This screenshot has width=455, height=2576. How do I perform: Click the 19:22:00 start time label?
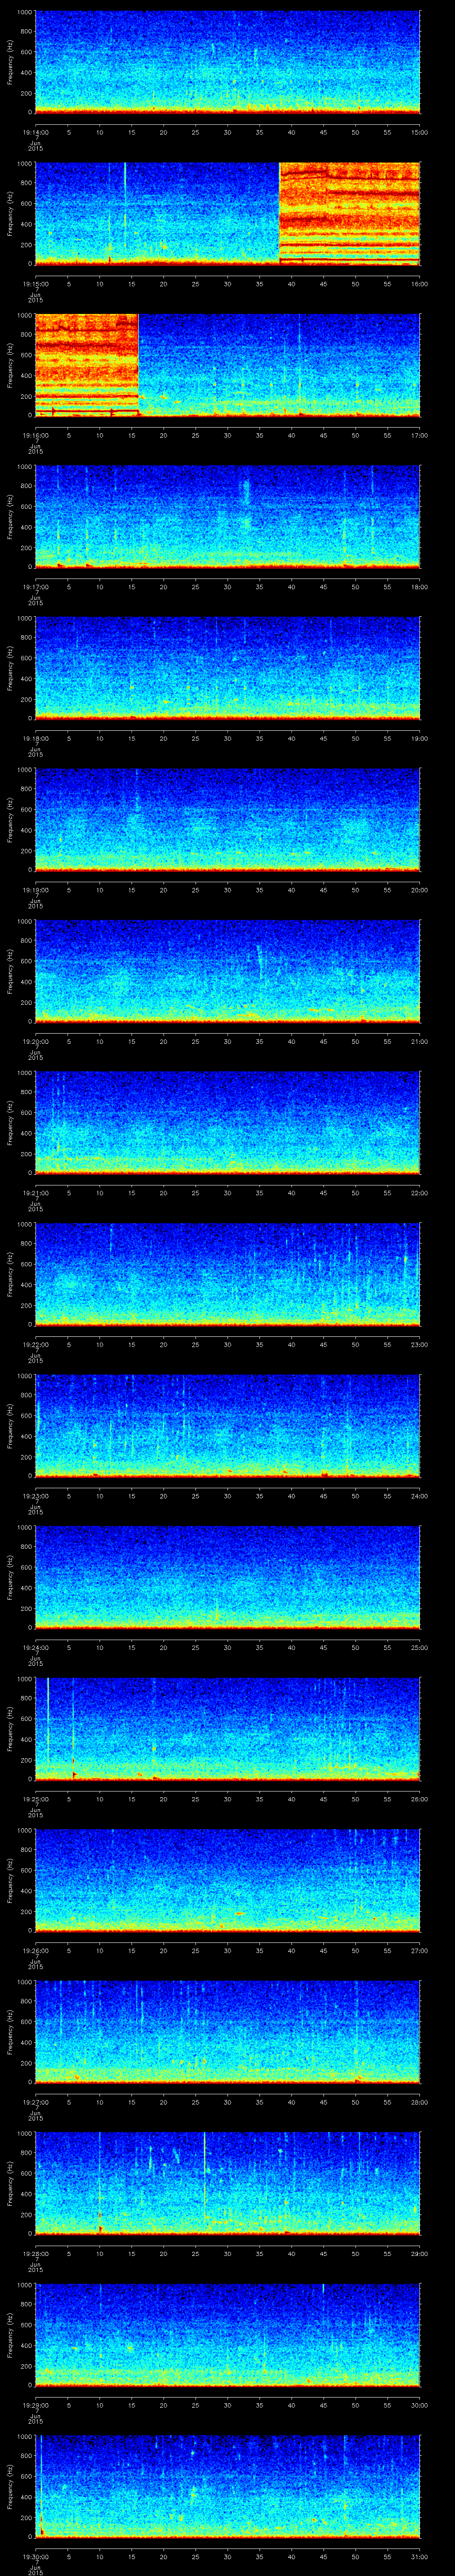[35, 1344]
